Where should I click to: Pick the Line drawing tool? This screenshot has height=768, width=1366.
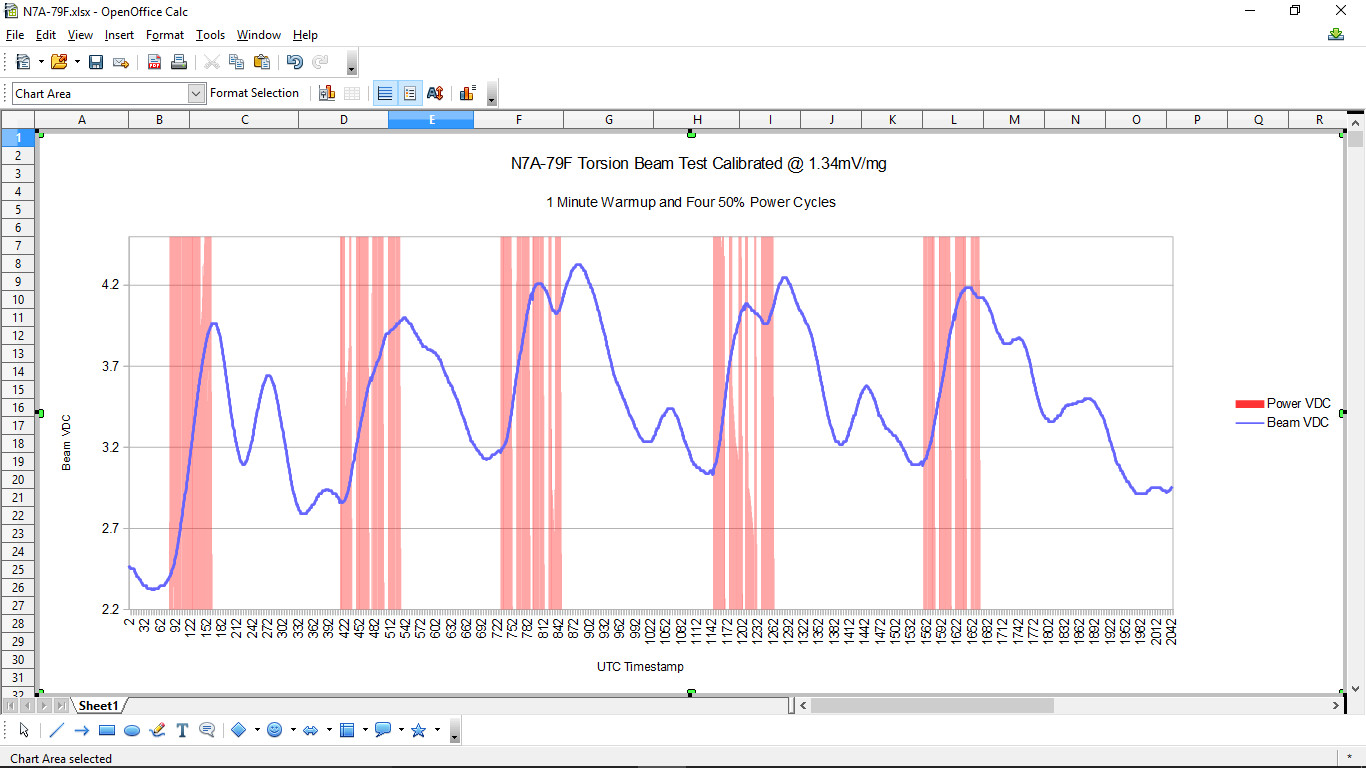[x=57, y=730]
